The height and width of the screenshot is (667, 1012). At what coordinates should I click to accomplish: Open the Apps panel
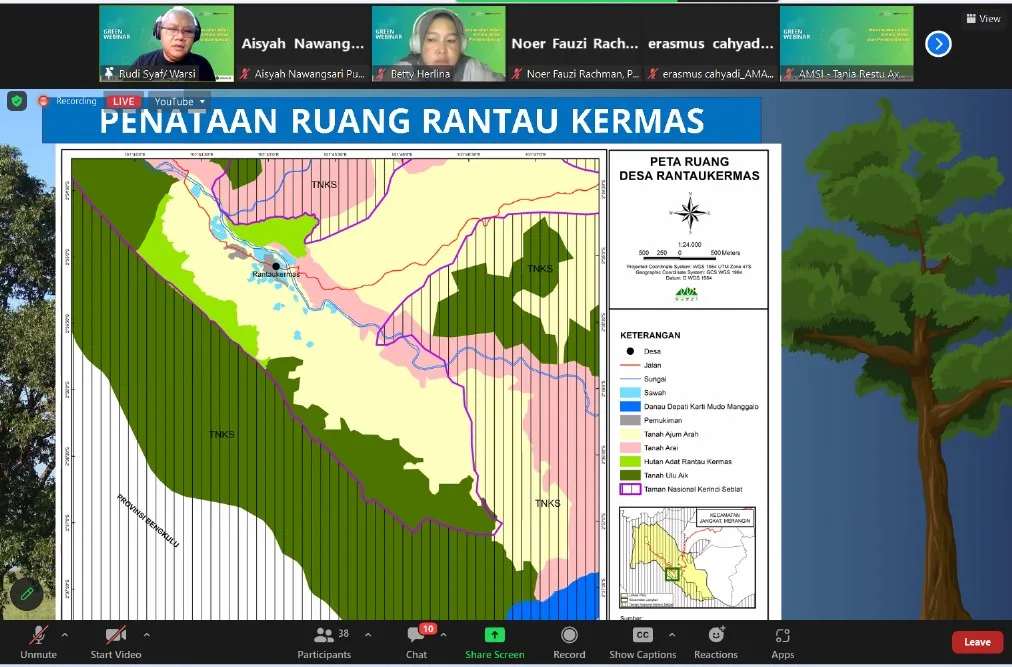click(782, 642)
